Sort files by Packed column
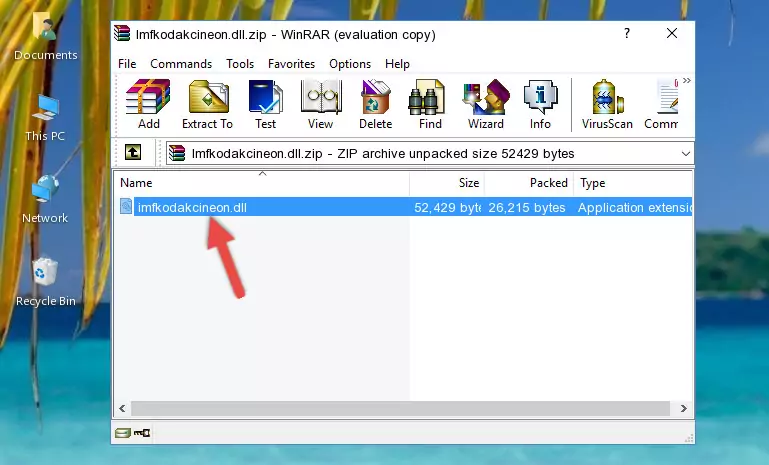Image resolution: width=769 pixels, height=465 pixels. (529, 183)
